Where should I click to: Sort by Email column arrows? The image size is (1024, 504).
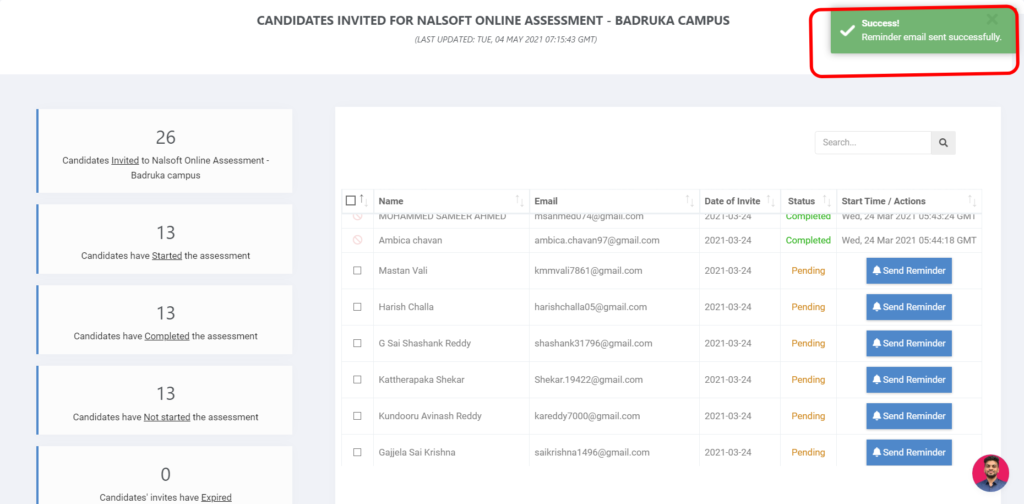coord(690,201)
